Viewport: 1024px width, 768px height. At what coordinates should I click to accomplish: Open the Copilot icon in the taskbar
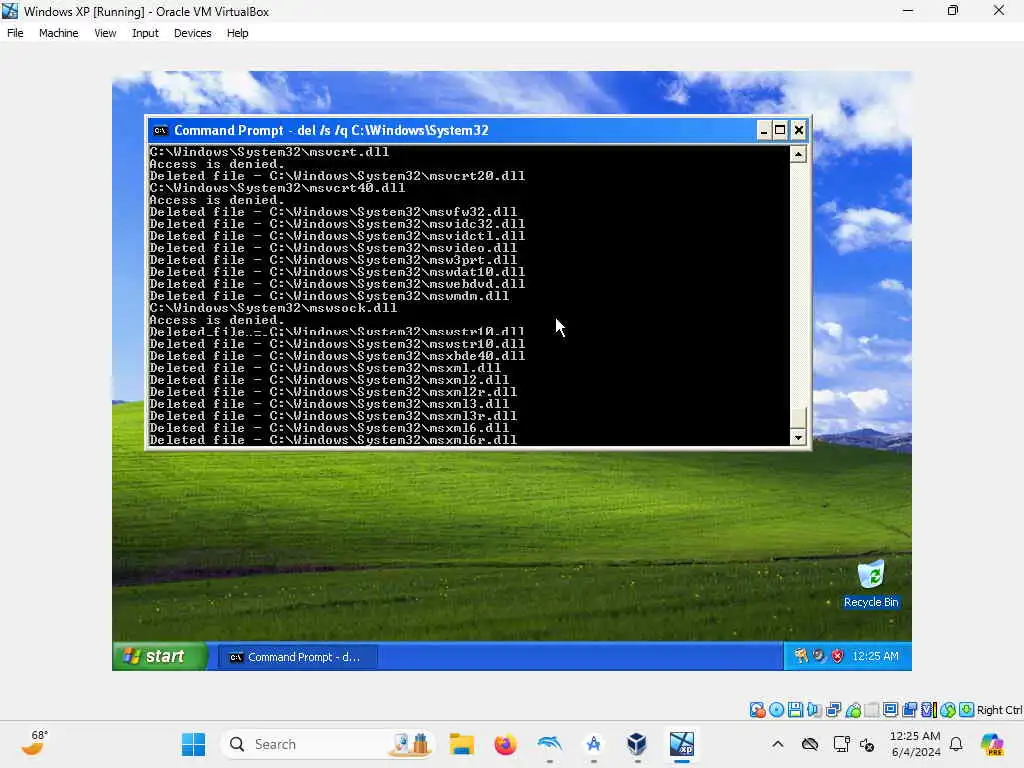click(992, 744)
